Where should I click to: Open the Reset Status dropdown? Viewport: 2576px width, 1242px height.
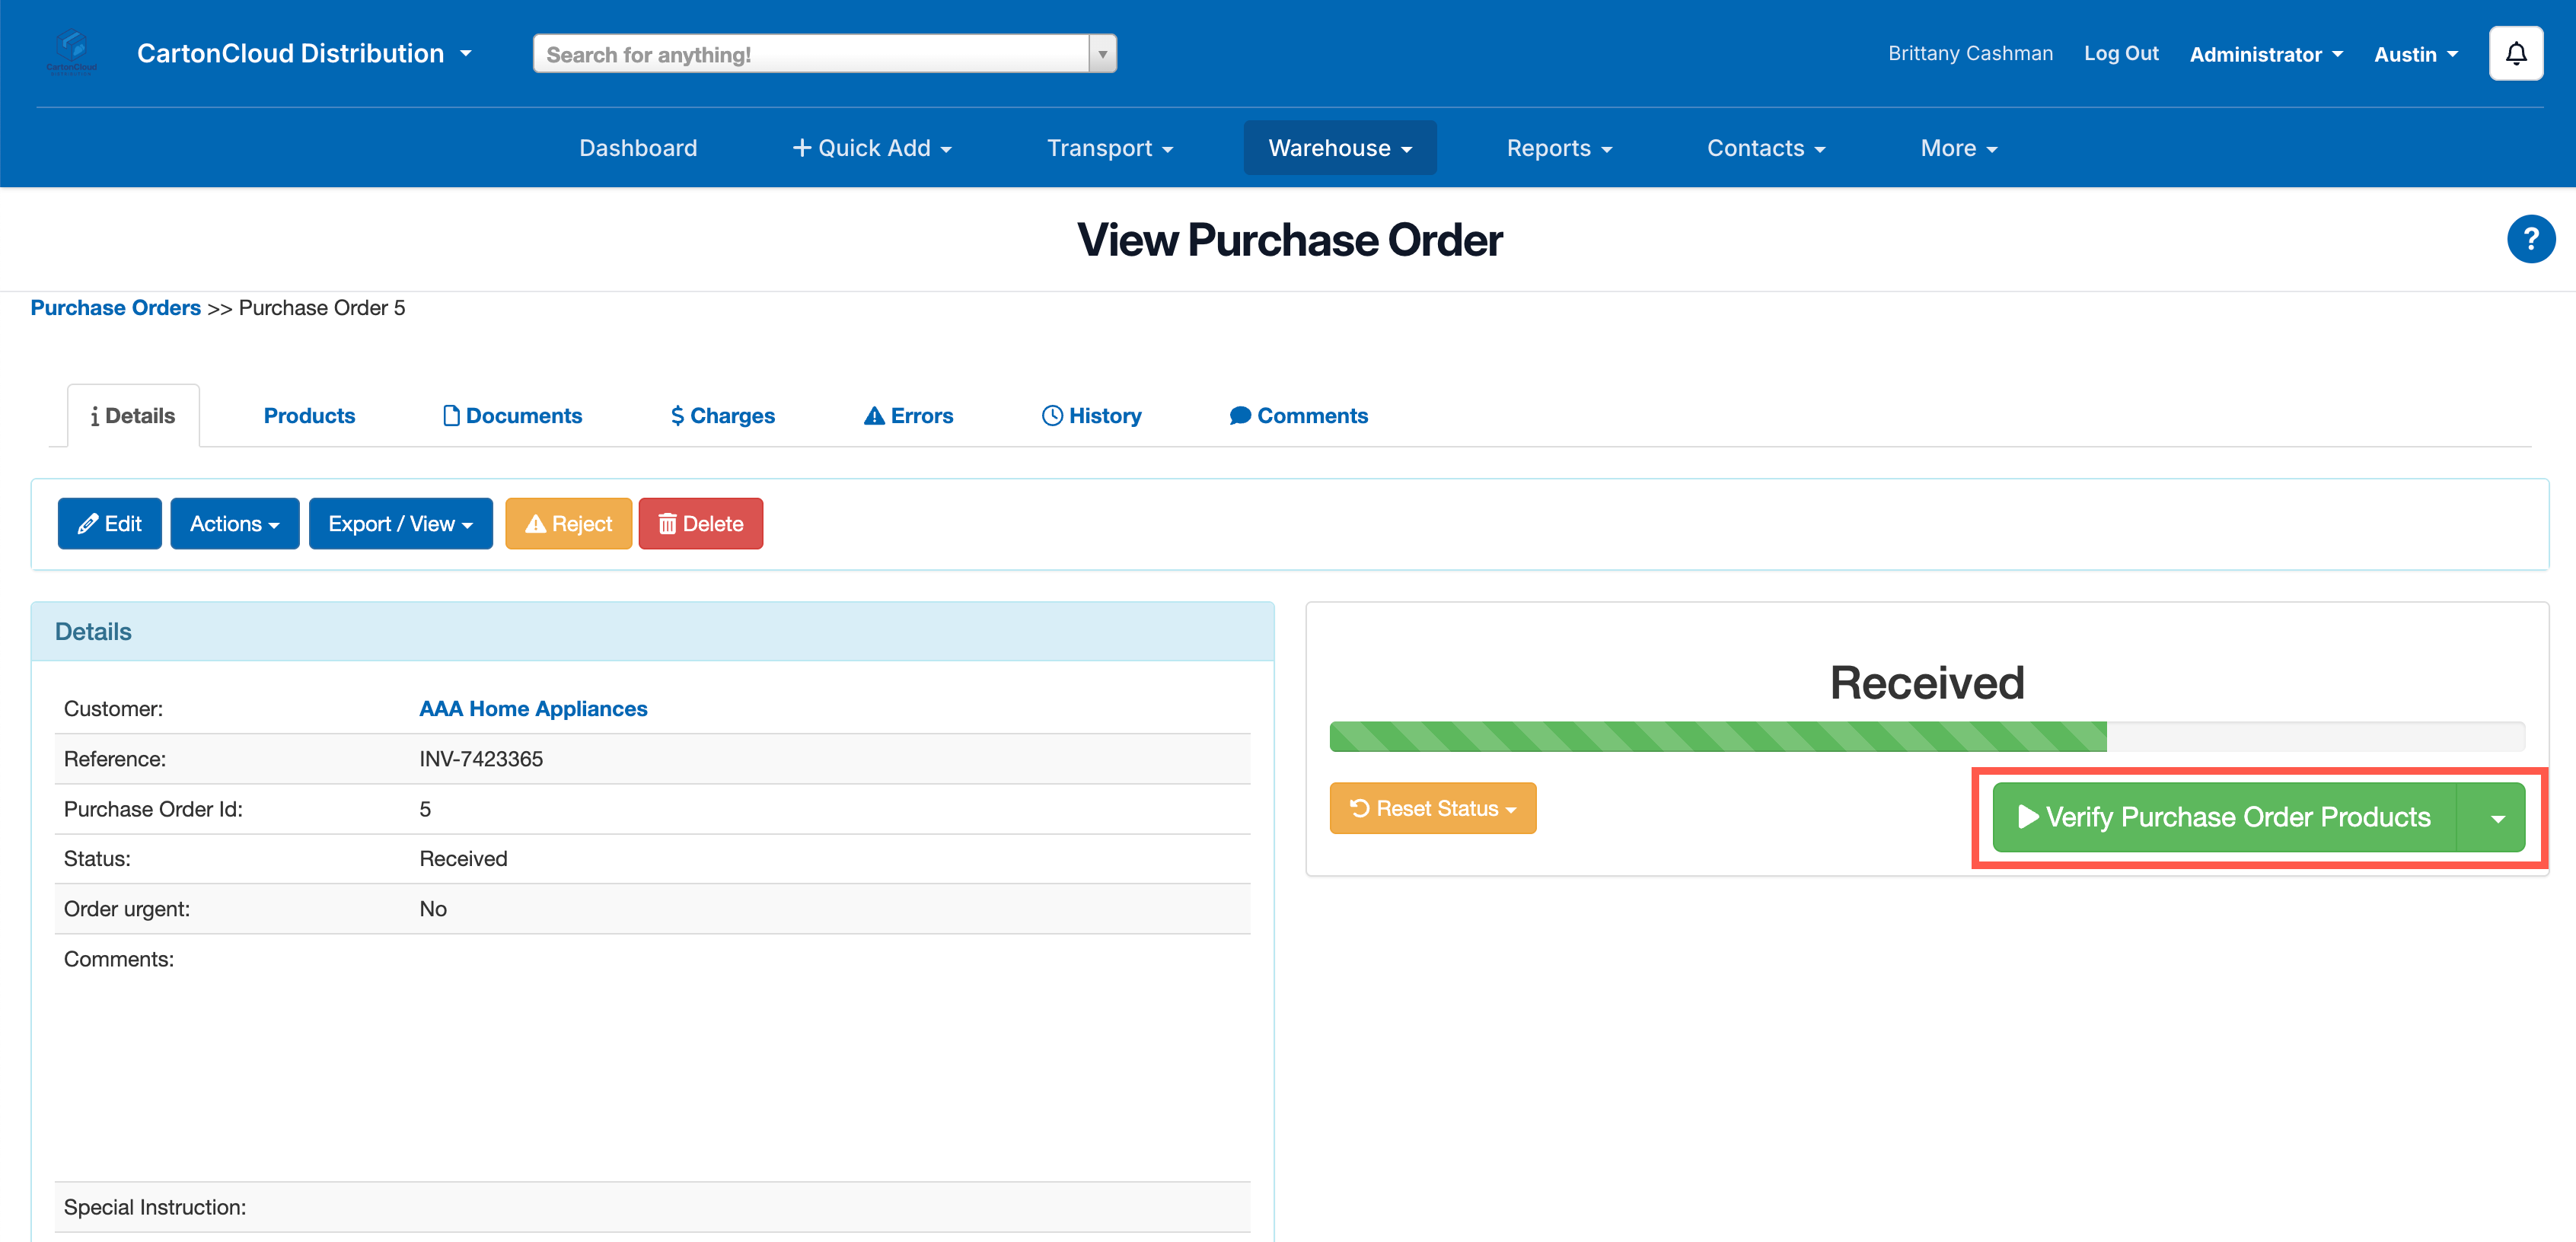[x=1432, y=808]
